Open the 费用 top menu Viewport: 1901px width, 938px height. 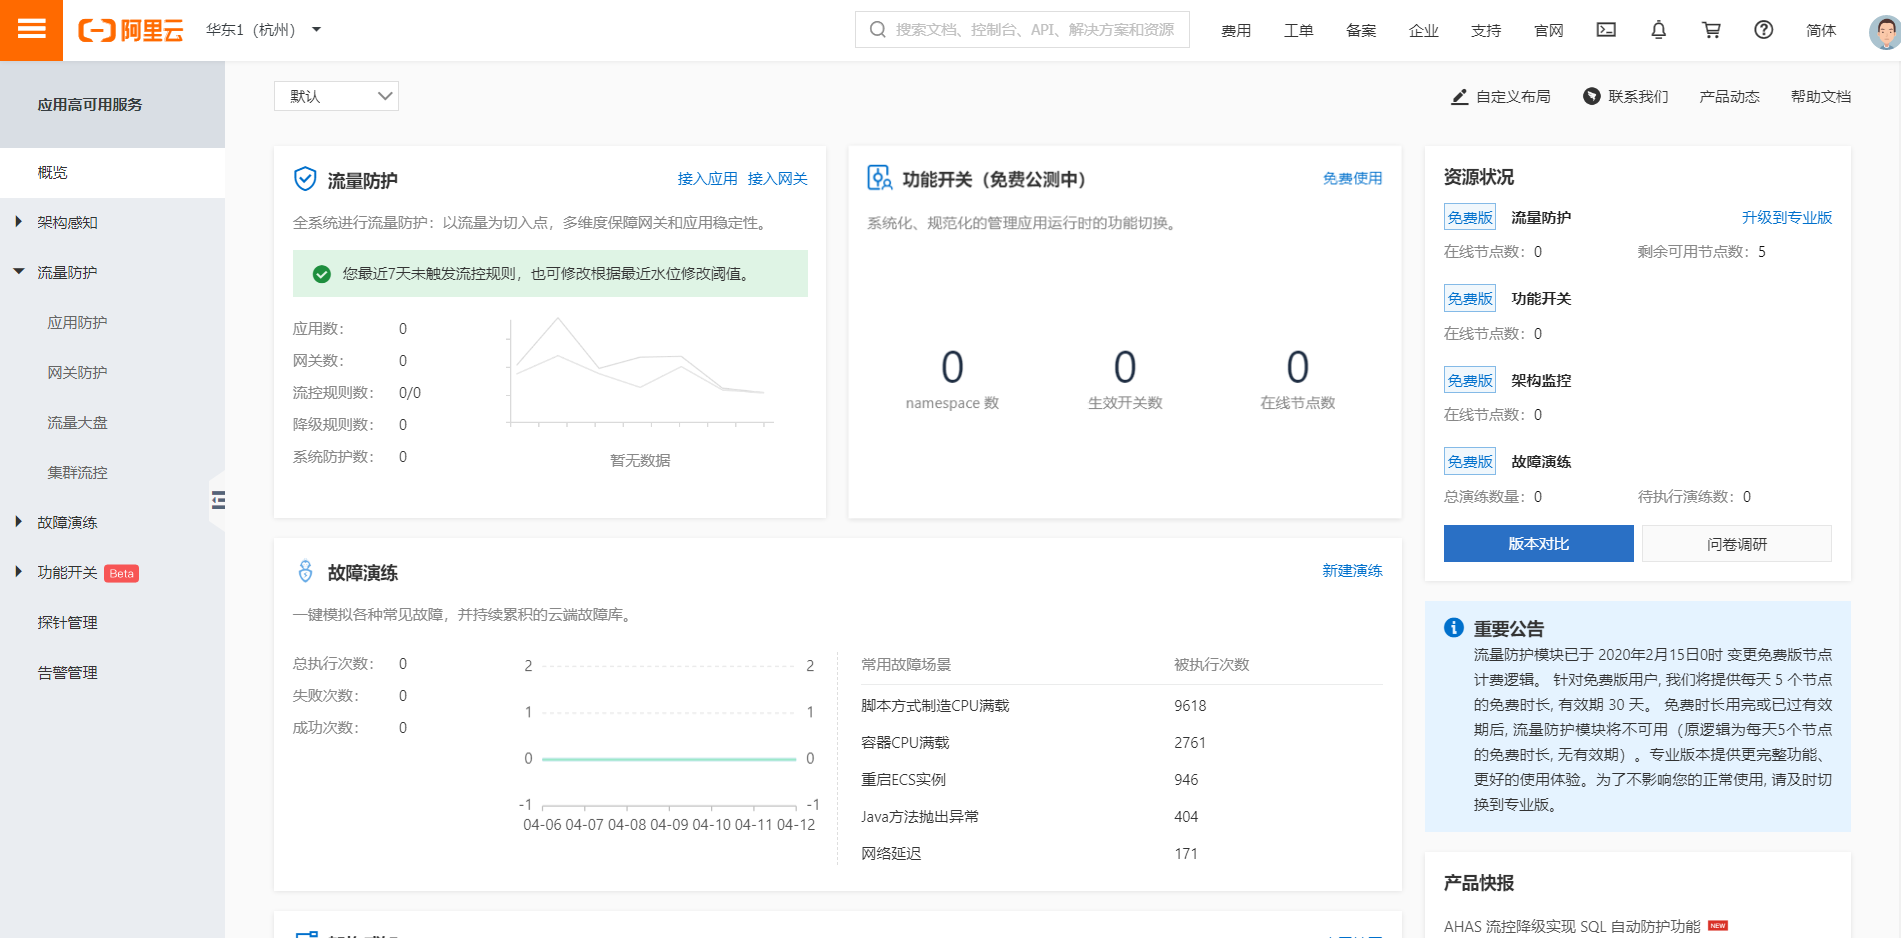(1236, 30)
